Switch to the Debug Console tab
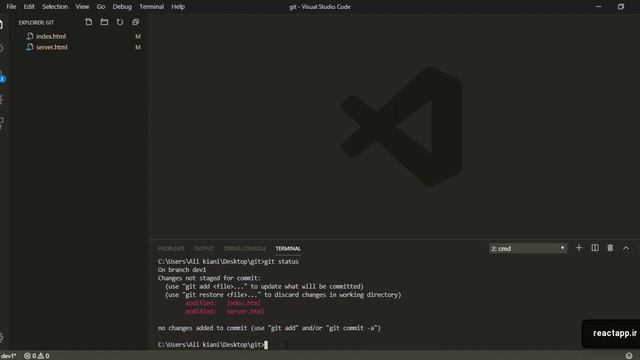 245,249
